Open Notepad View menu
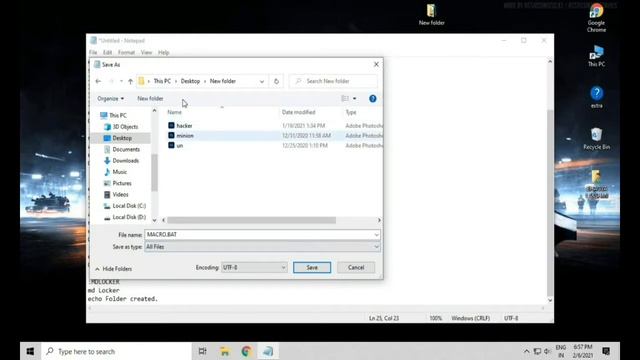The width and height of the screenshot is (640, 360). (x=146, y=53)
